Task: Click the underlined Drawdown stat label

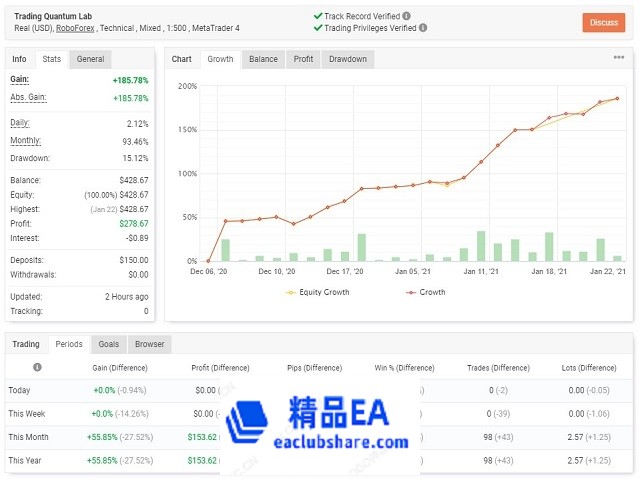Action: [32, 156]
